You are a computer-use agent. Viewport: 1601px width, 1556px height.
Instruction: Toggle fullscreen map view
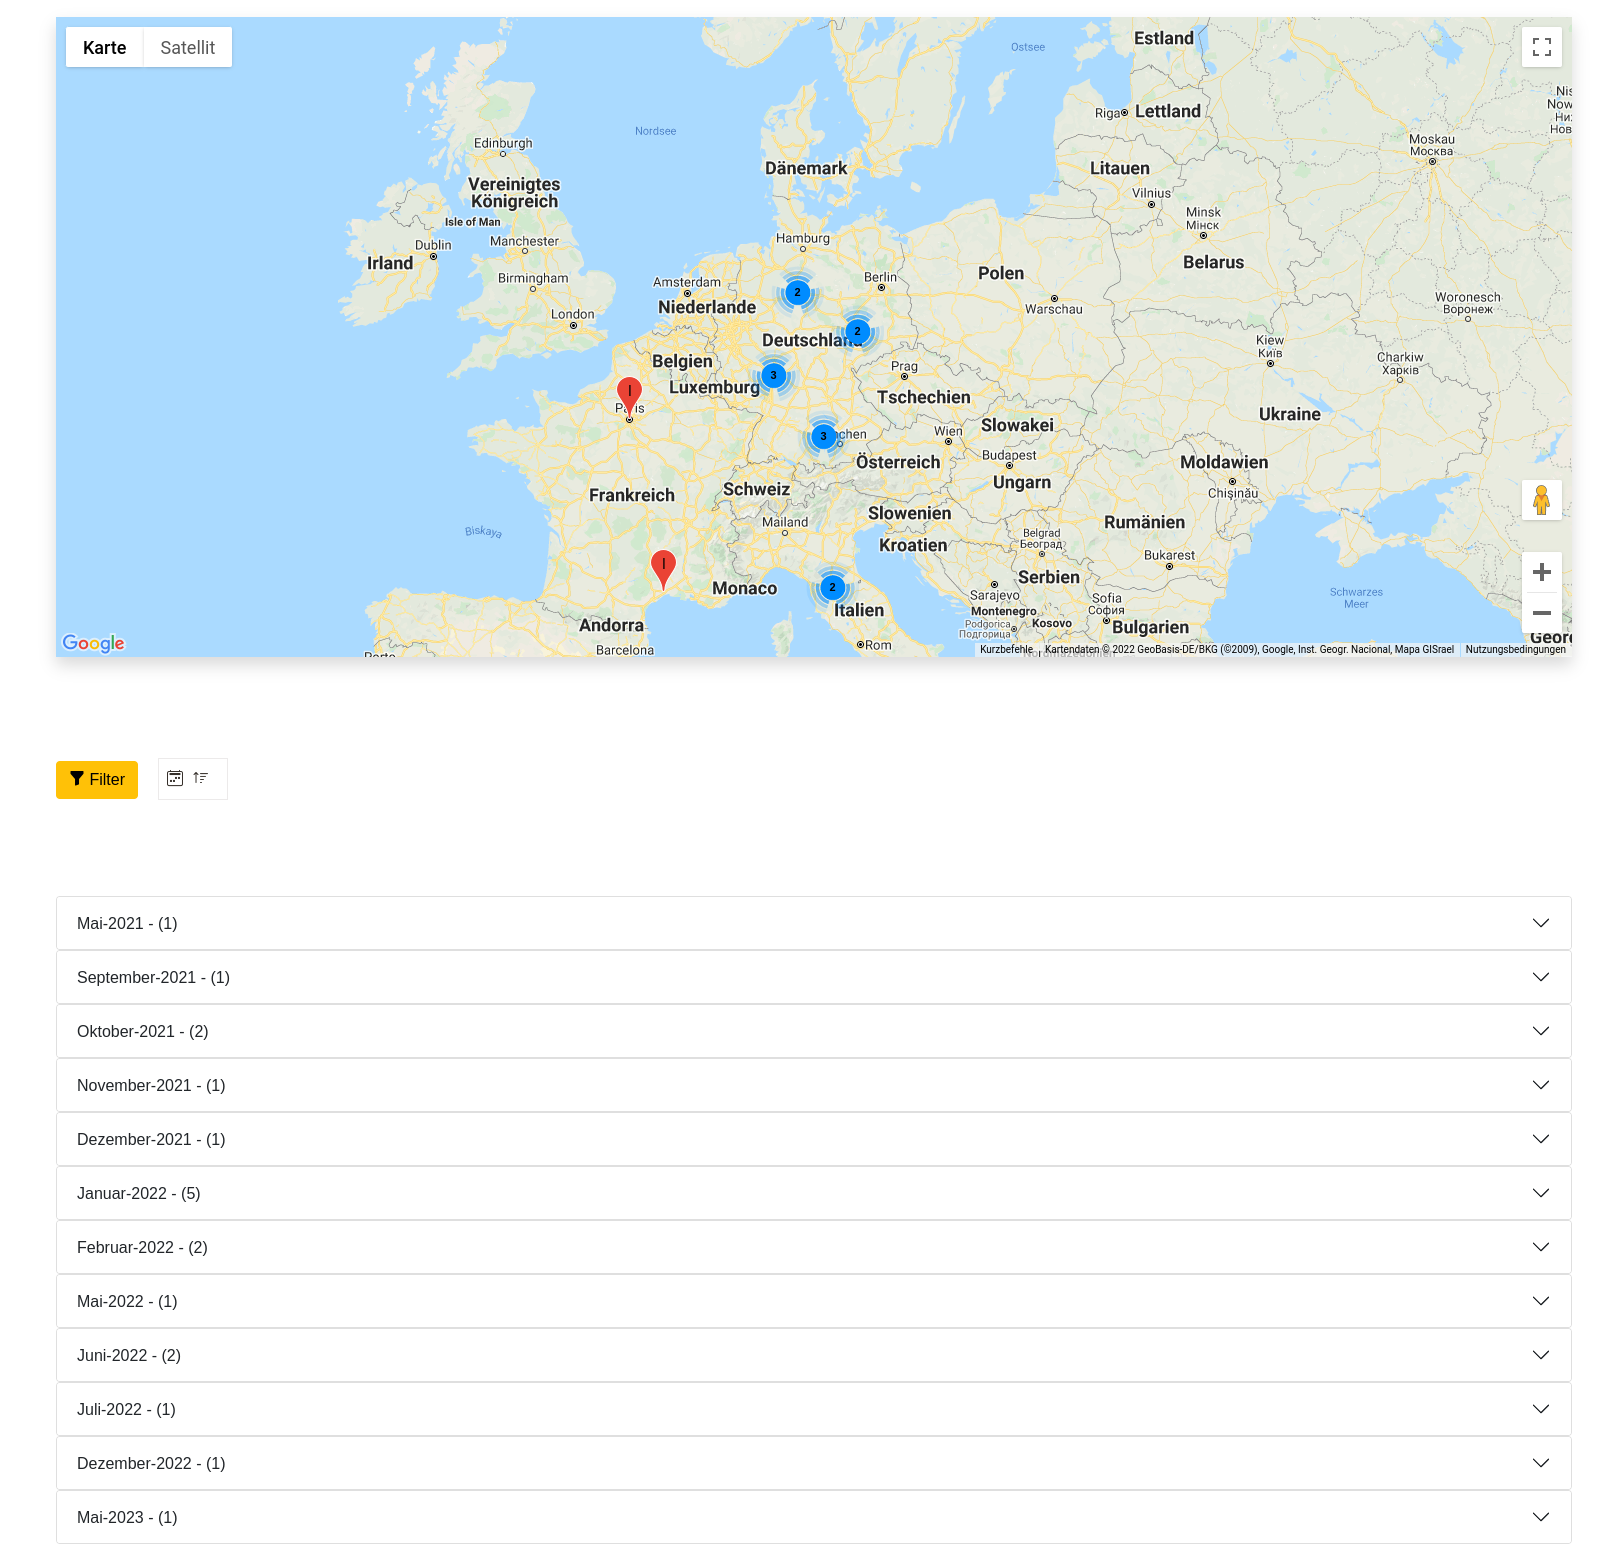coord(1541,47)
